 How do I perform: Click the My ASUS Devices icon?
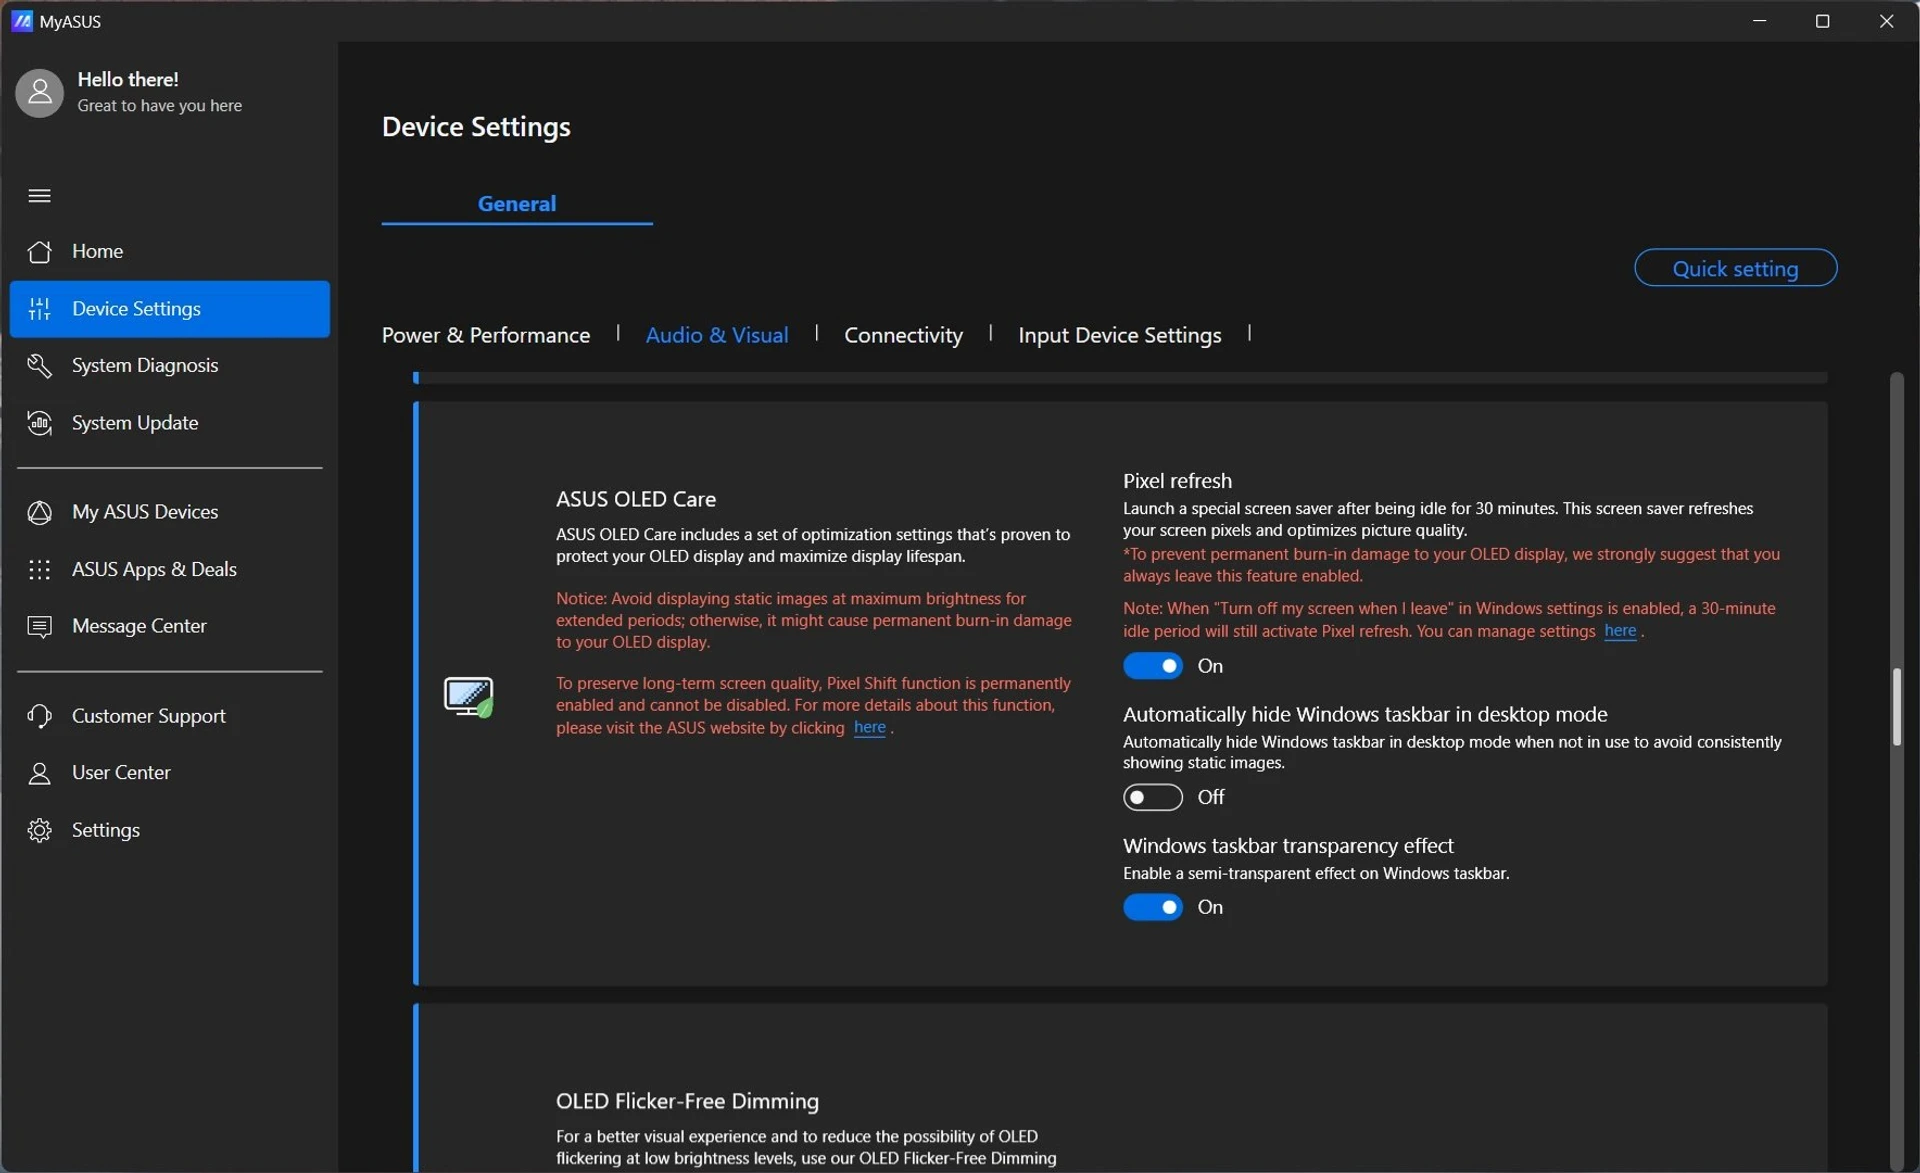[x=39, y=512]
